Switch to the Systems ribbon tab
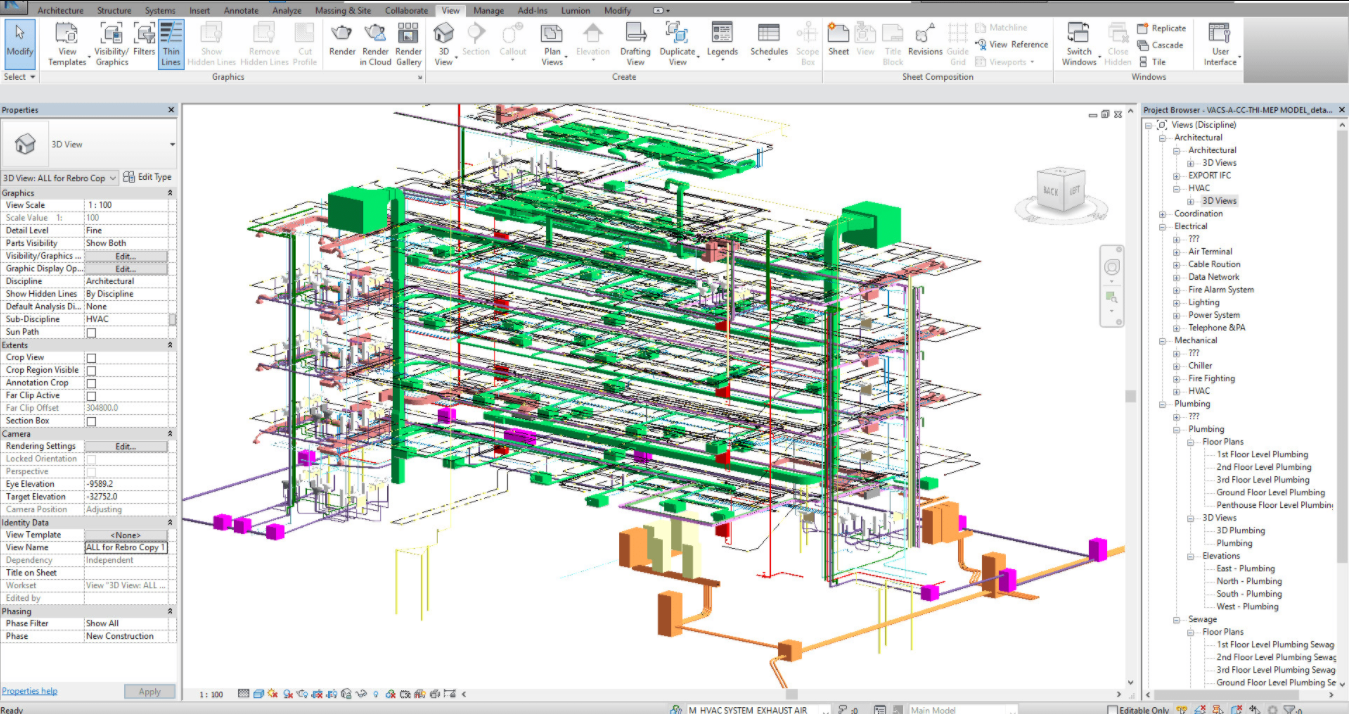The height and width of the screenshot is (714, 1349). coord(160,10)
